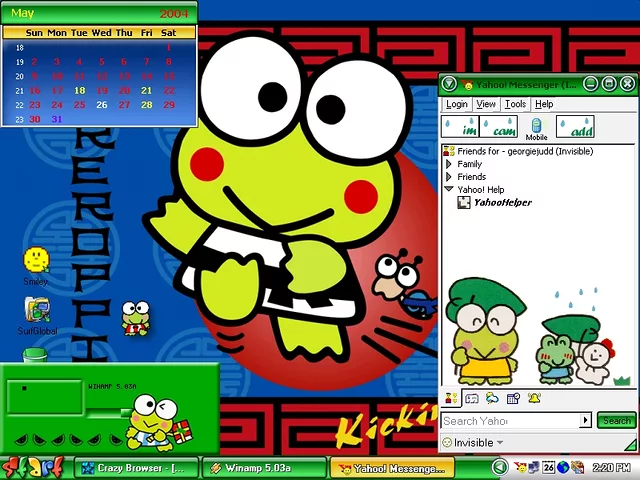Click week number 22 in the calendar
Image resolution: width=640 pixels, height=480 pixels.
[20, 105]
